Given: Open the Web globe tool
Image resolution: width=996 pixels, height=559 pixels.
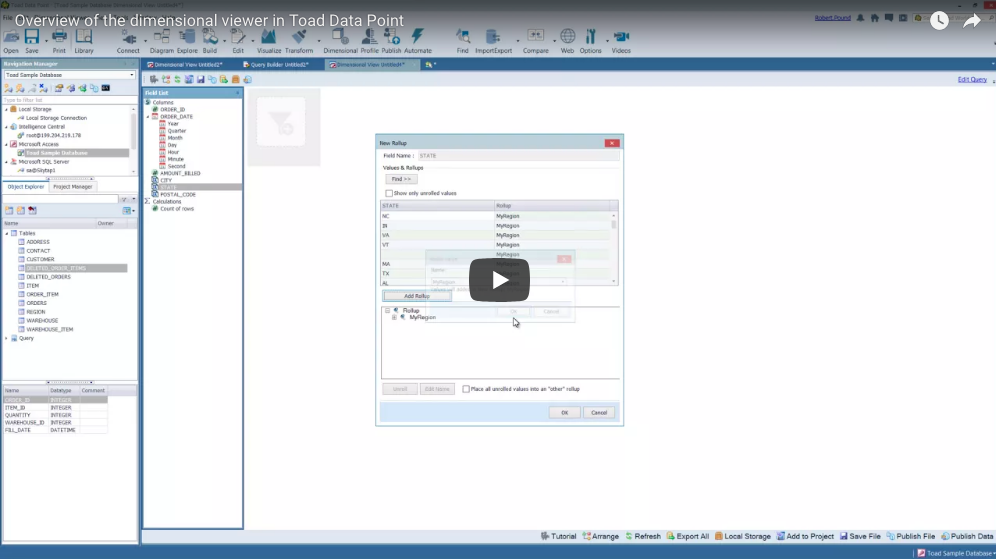Looking at the screenshot, I should pos(567,40).
